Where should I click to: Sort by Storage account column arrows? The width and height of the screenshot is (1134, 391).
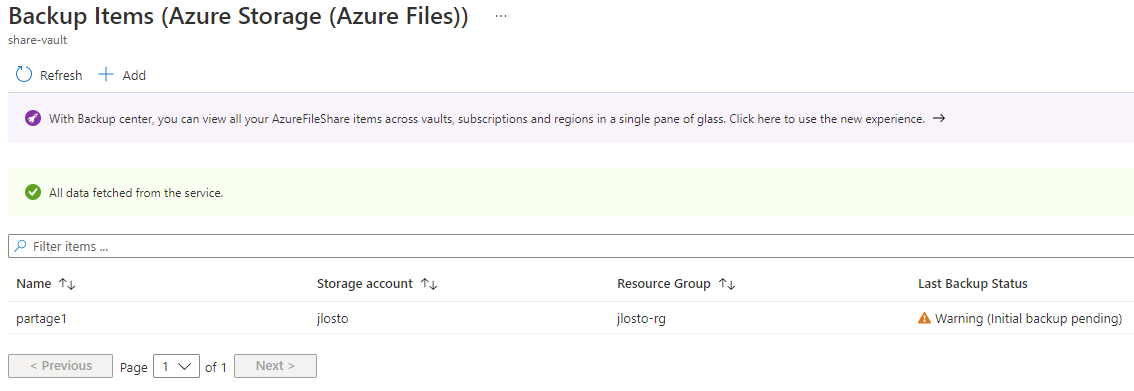[x=430, y=284]
